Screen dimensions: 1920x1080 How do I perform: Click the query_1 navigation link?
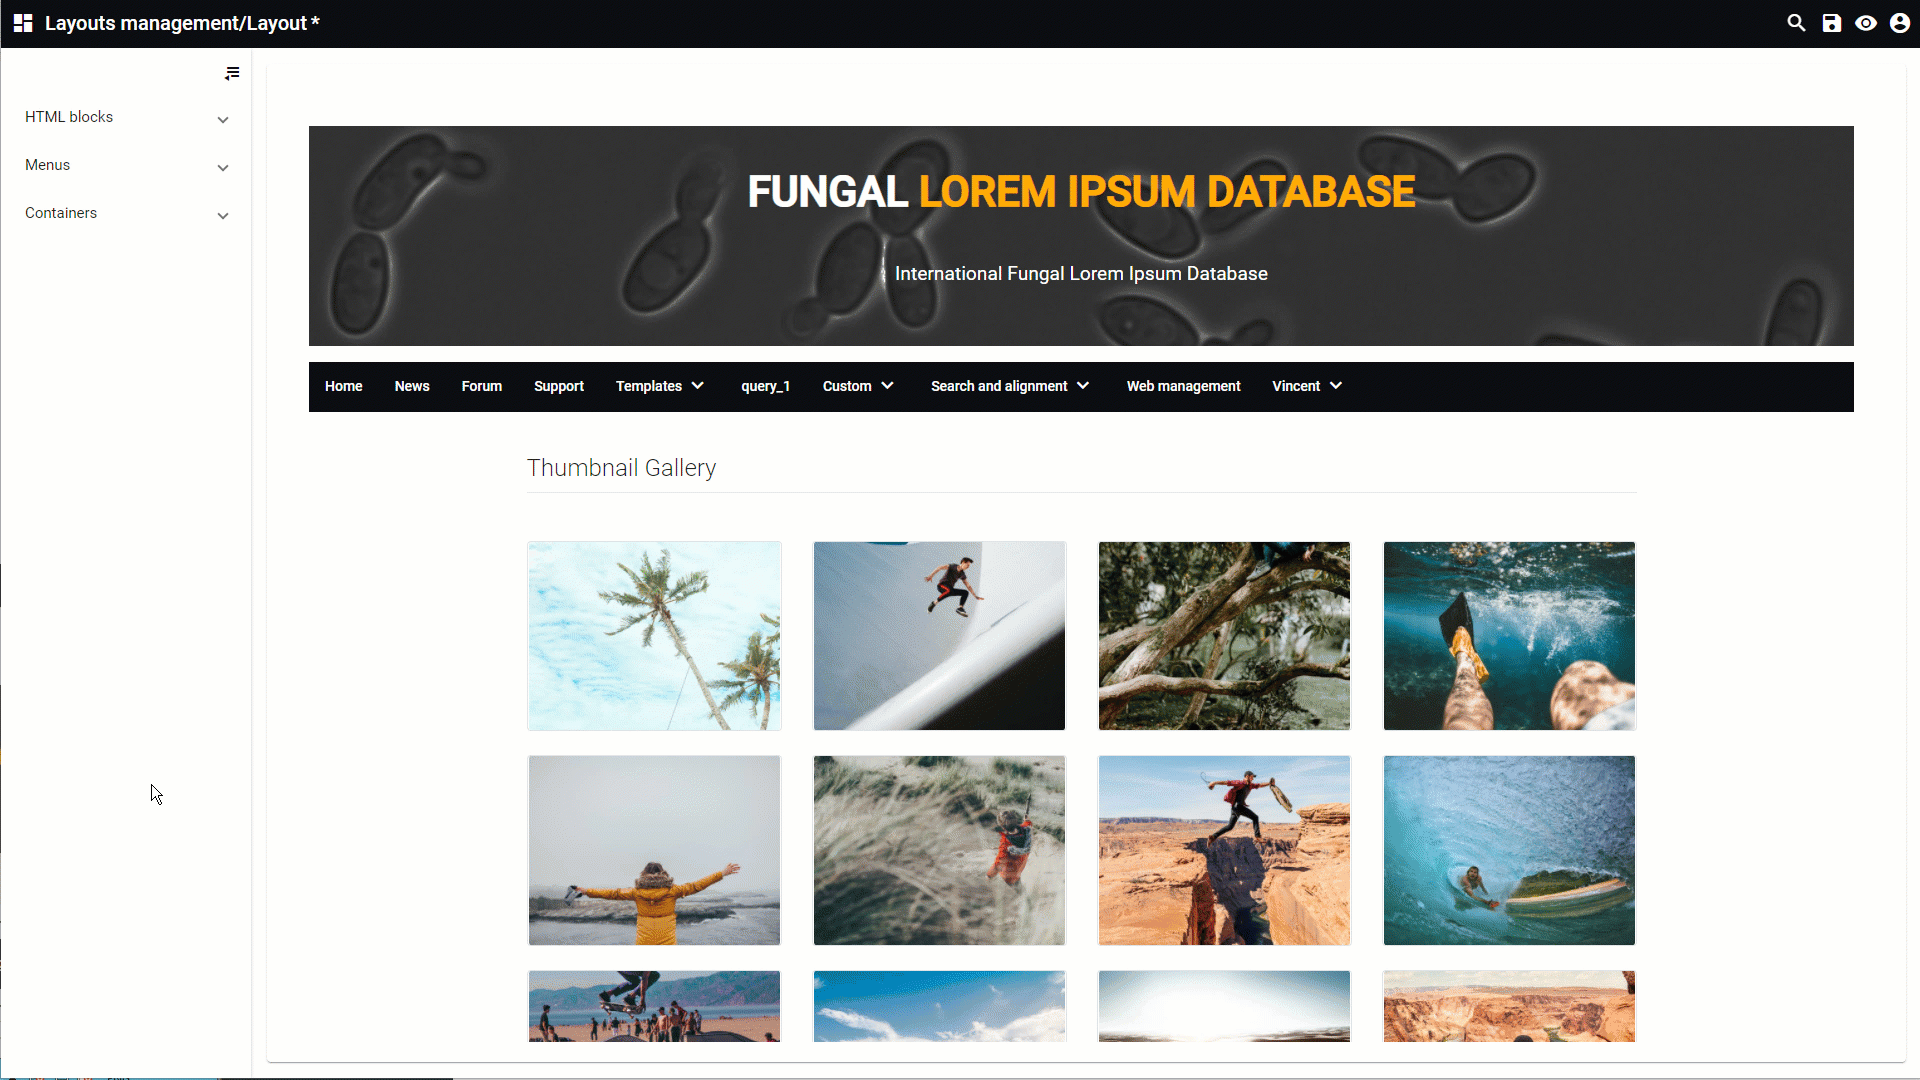click(x=765, y=386)
